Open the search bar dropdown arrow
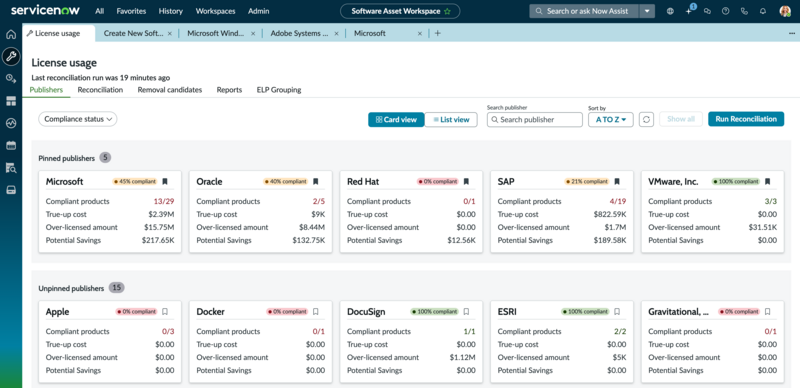This screenshot has width=800, height=388. [647, 11]
